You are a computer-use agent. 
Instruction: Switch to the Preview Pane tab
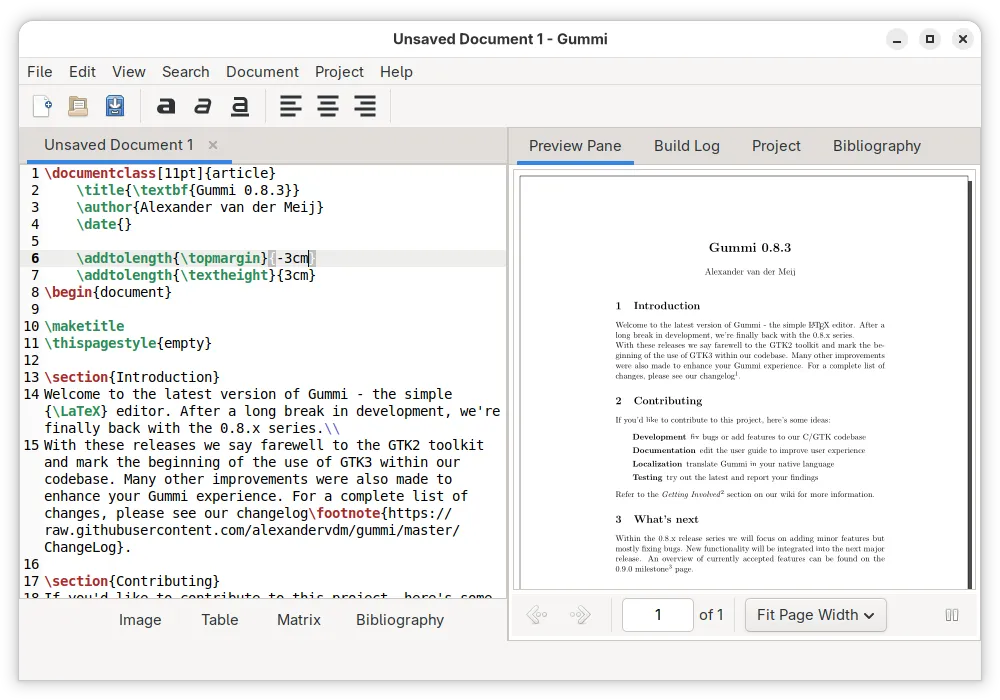click(575, 146)
